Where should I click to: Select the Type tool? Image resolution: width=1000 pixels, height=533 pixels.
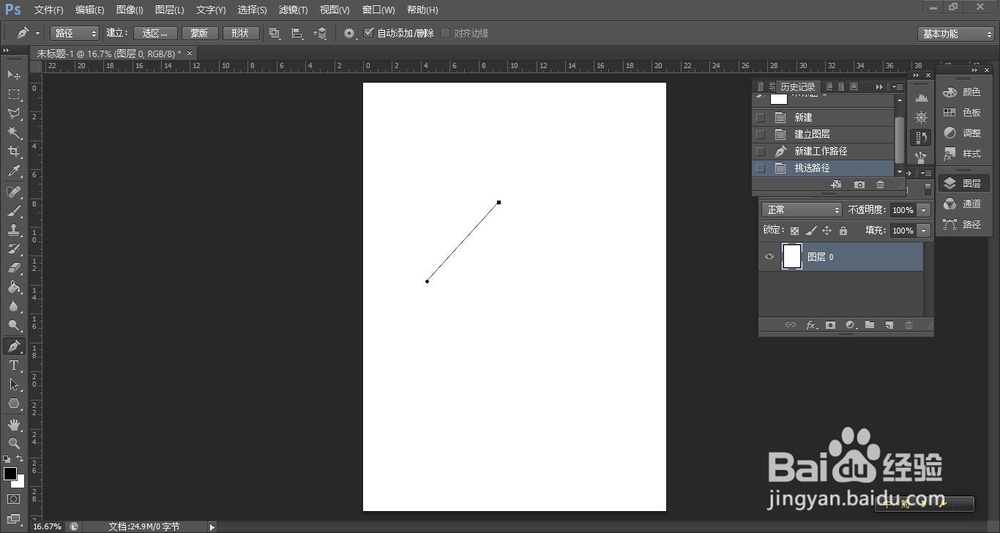(13, 365)
